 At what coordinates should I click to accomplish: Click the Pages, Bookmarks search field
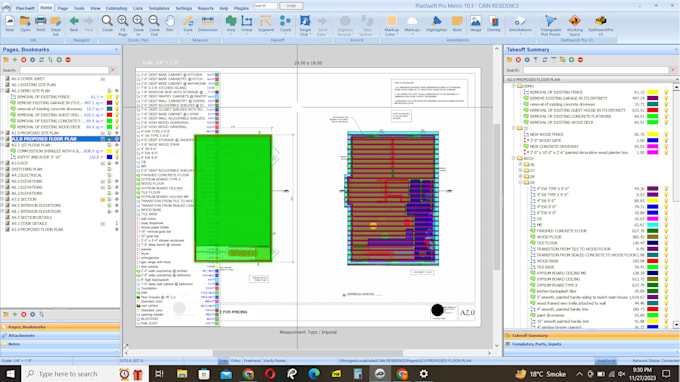coord(64,70)
